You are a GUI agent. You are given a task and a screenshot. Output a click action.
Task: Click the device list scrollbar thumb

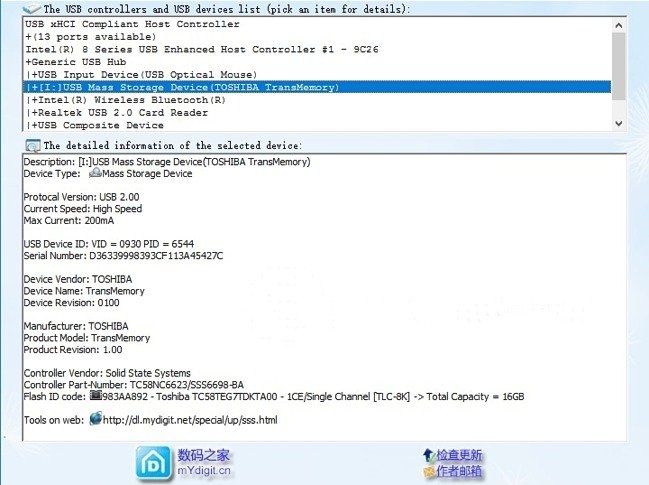(x=619, y=66)
